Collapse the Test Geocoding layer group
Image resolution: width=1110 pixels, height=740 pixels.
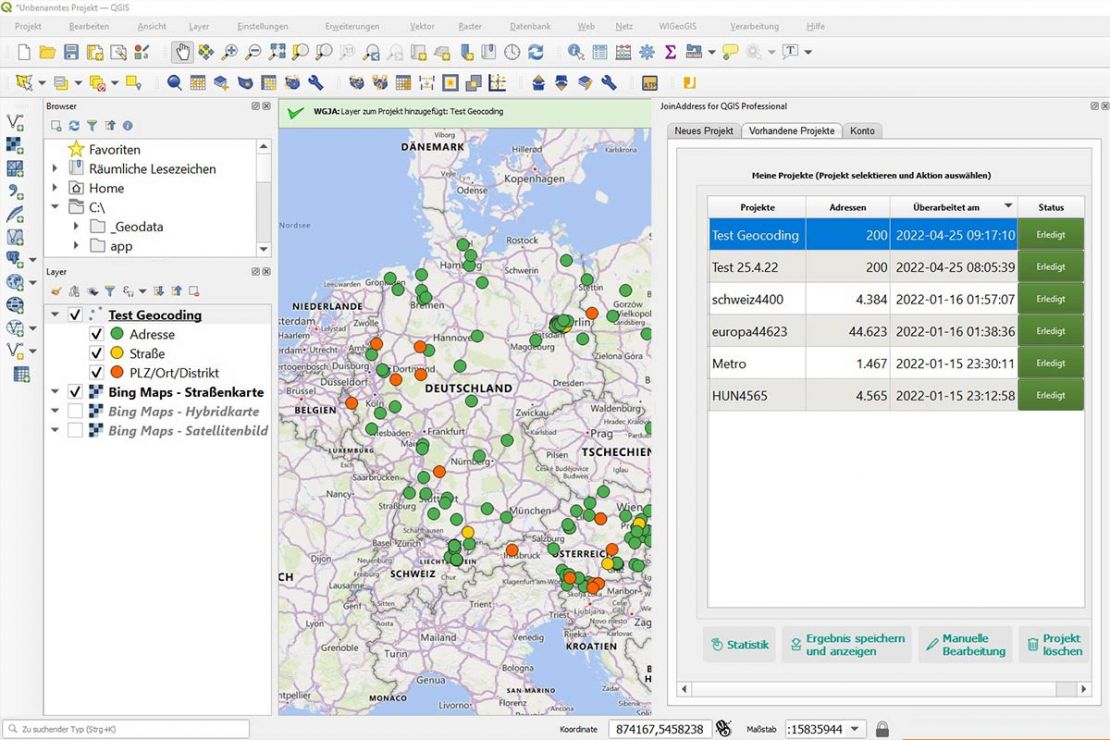coord(55,314)
